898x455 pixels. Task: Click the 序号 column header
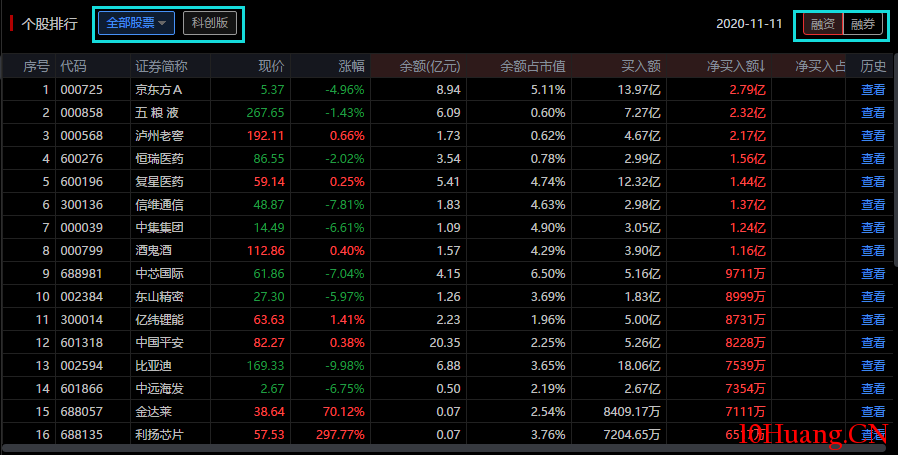pos(36,66)
